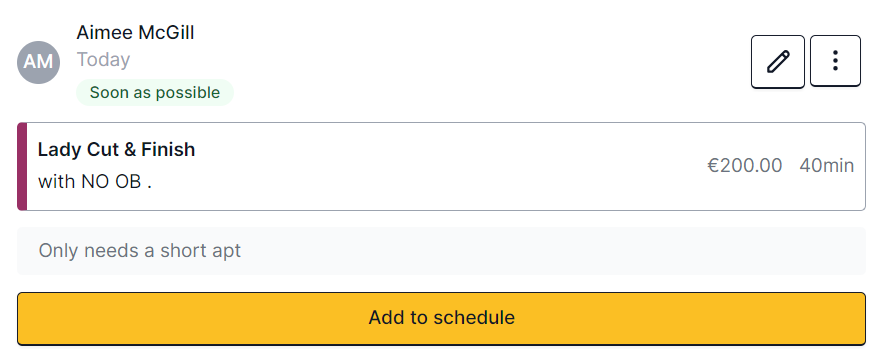Screen dimensions: 887x362
Task: Click the AM initials inside the avatar
Action: (38, 62)
